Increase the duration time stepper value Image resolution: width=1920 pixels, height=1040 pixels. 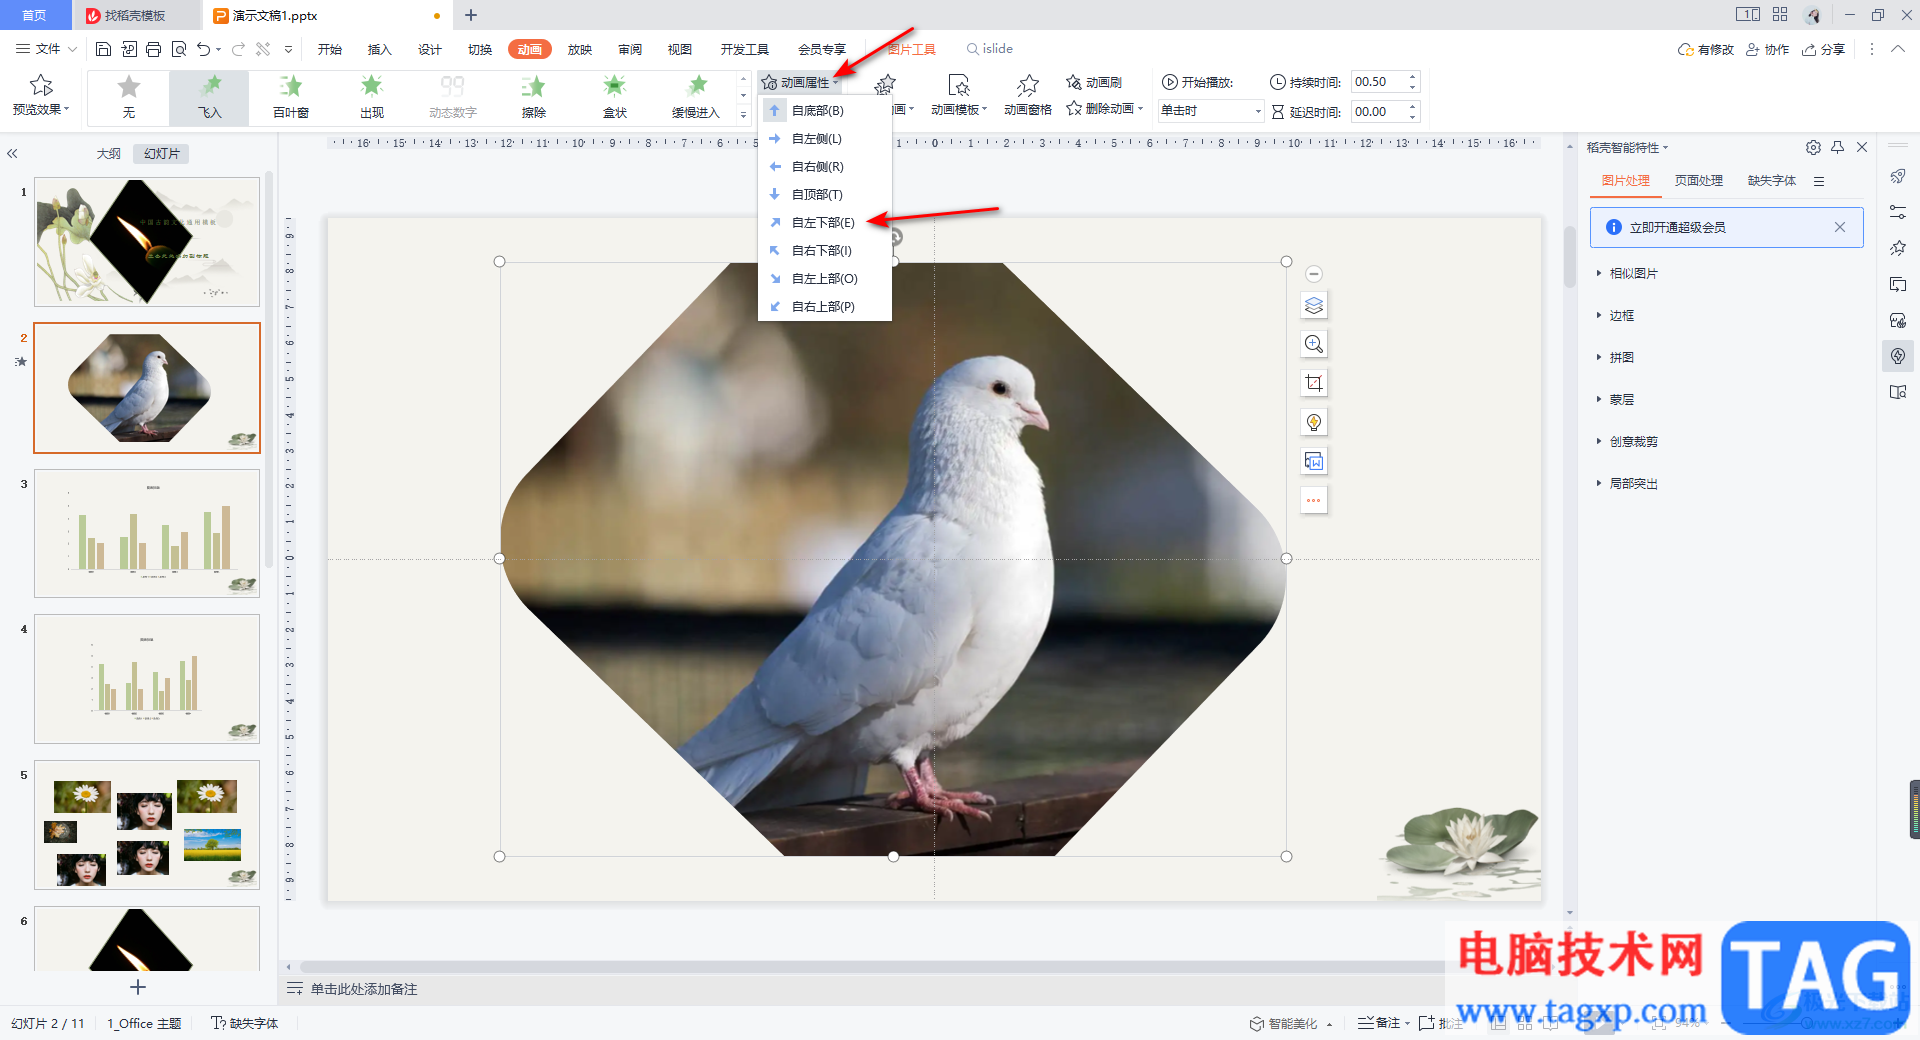(x=1412, y=77)
